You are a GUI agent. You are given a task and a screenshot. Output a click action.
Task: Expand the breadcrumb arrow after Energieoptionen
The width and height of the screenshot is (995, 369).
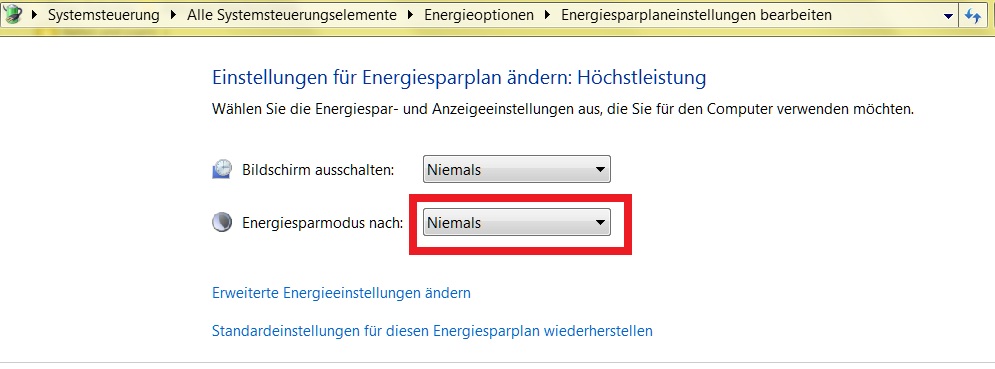548,15
